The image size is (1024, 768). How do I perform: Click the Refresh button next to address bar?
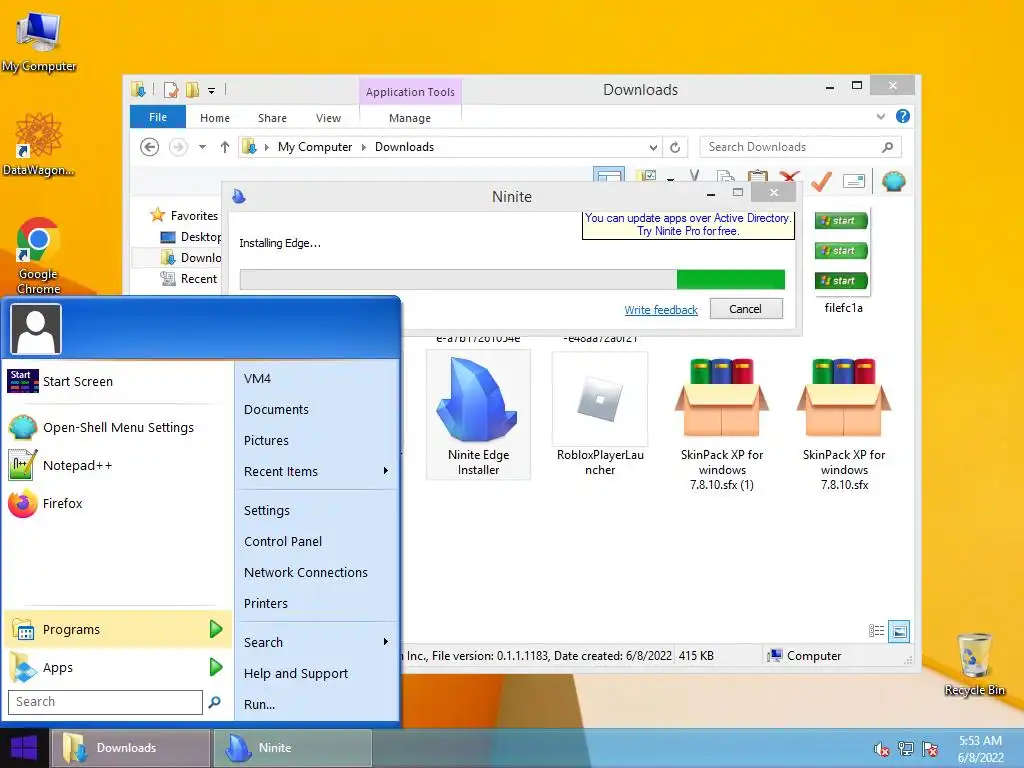point(675,147)
